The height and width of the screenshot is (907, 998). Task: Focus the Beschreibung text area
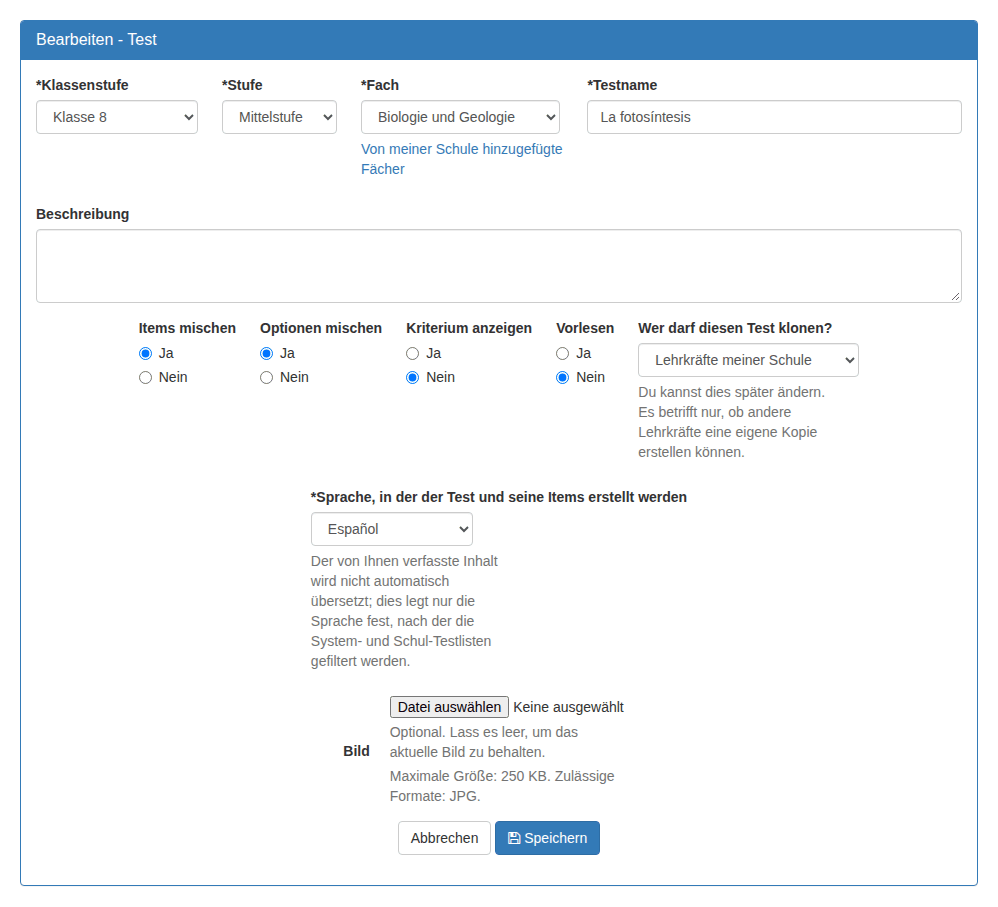coord(499,266)
